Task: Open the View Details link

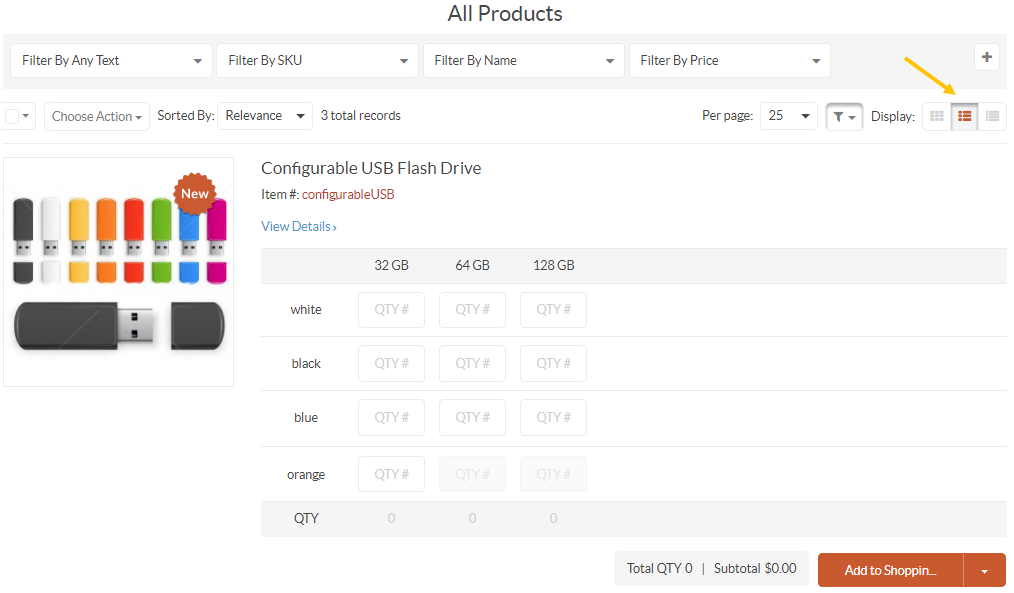Action: coord(299,226)
